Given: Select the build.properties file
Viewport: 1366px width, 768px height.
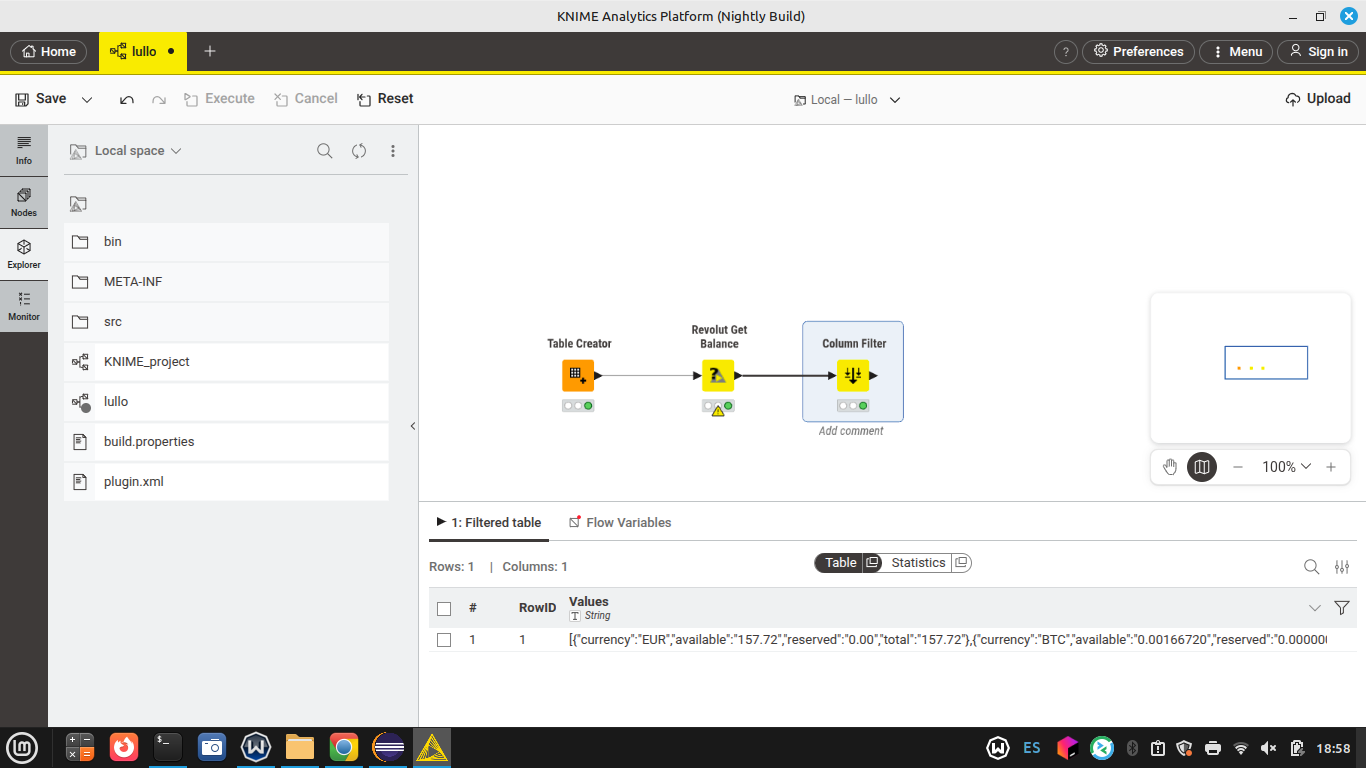Looking at the screenshot, I should pyautogui.click(x=226, y=442).
